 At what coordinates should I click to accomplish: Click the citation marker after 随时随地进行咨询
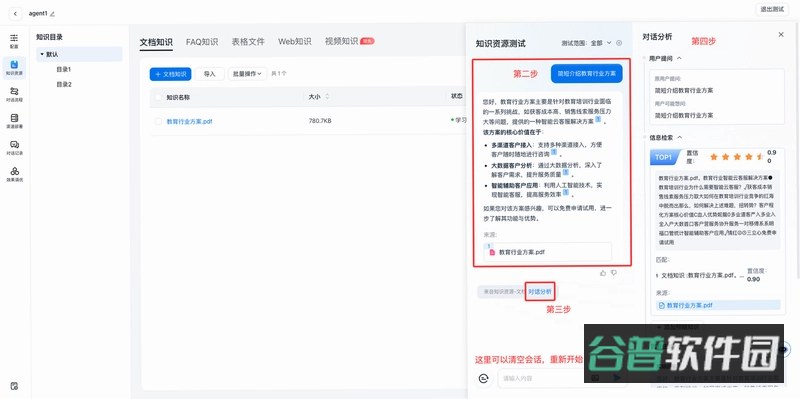554,152
